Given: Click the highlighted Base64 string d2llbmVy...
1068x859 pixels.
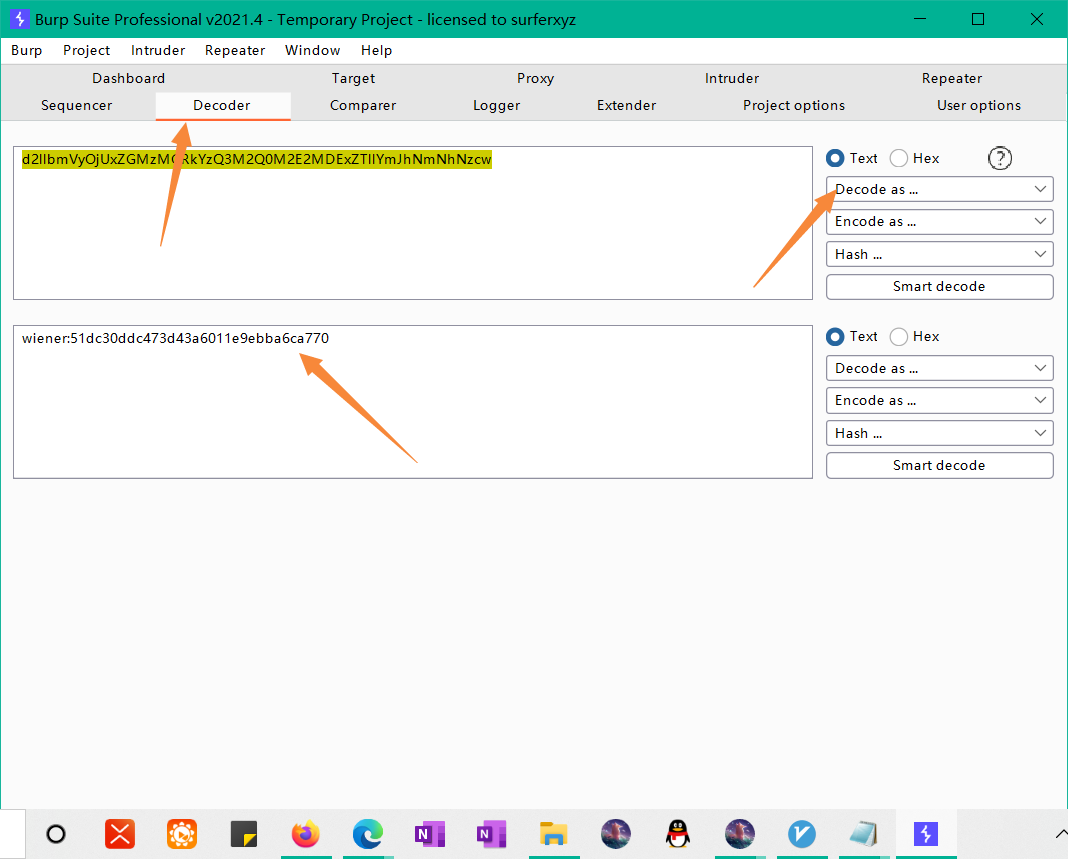Looking at the screenshot, I should tap(257, 159).
